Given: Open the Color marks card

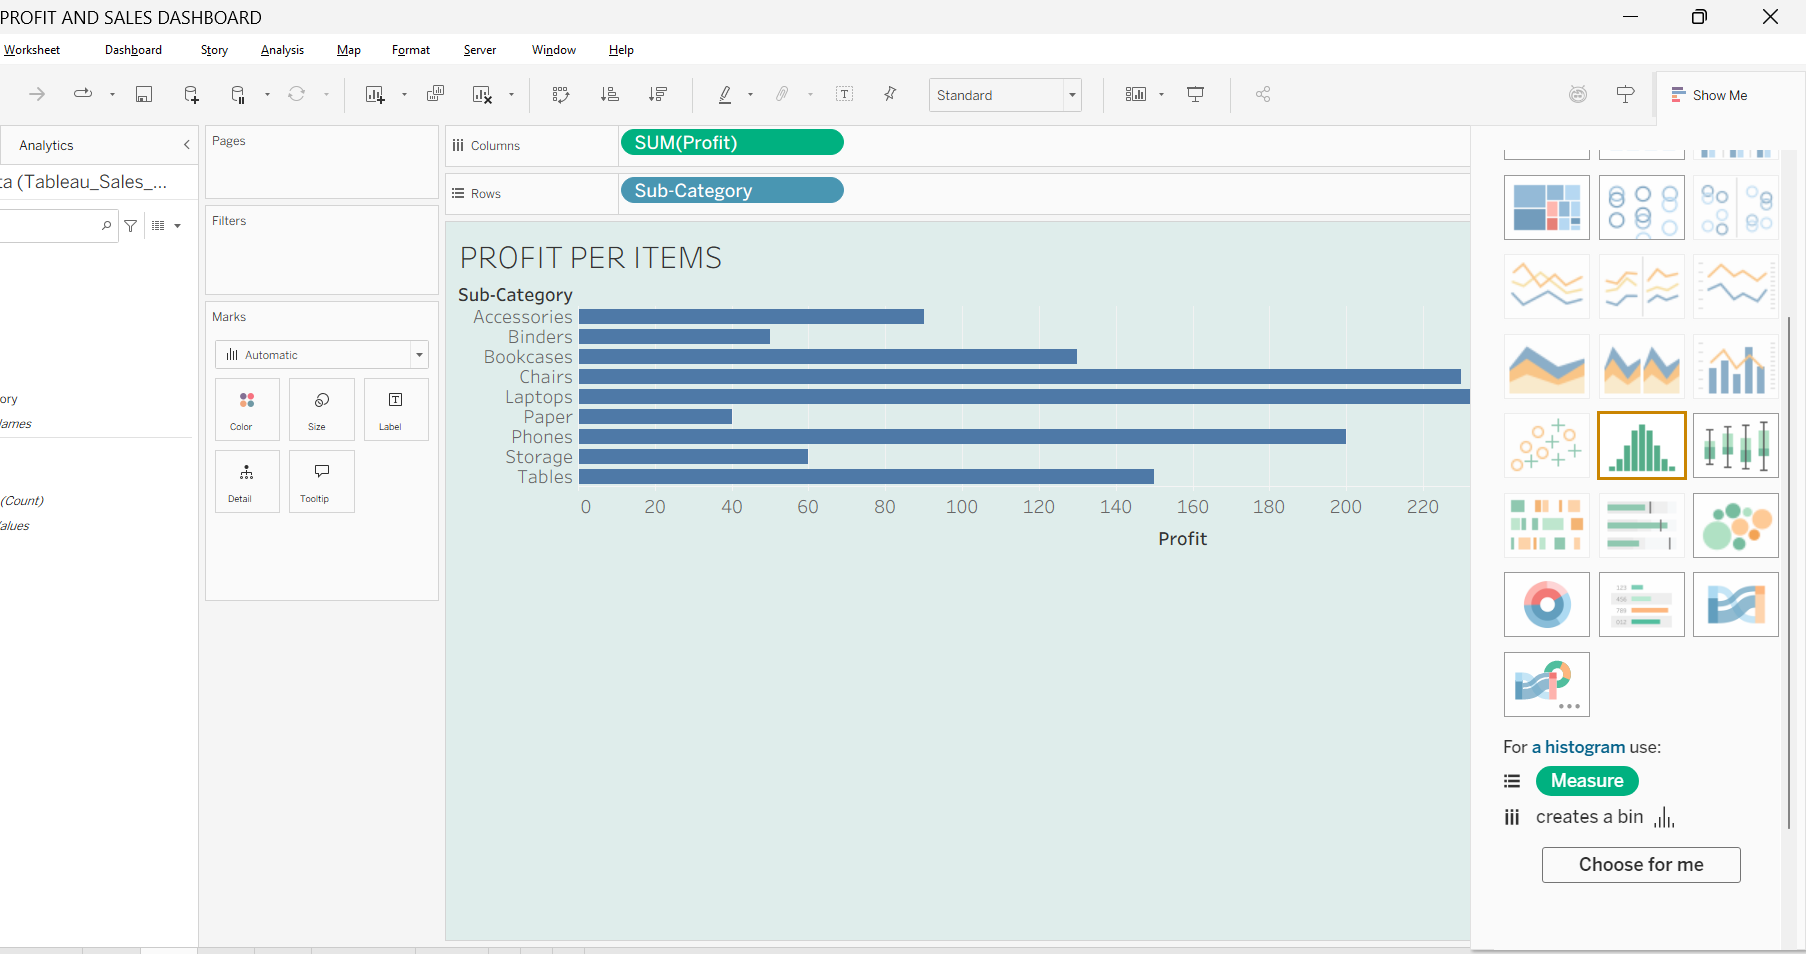Looking at the screenshot, I should (x=246, y=409).
